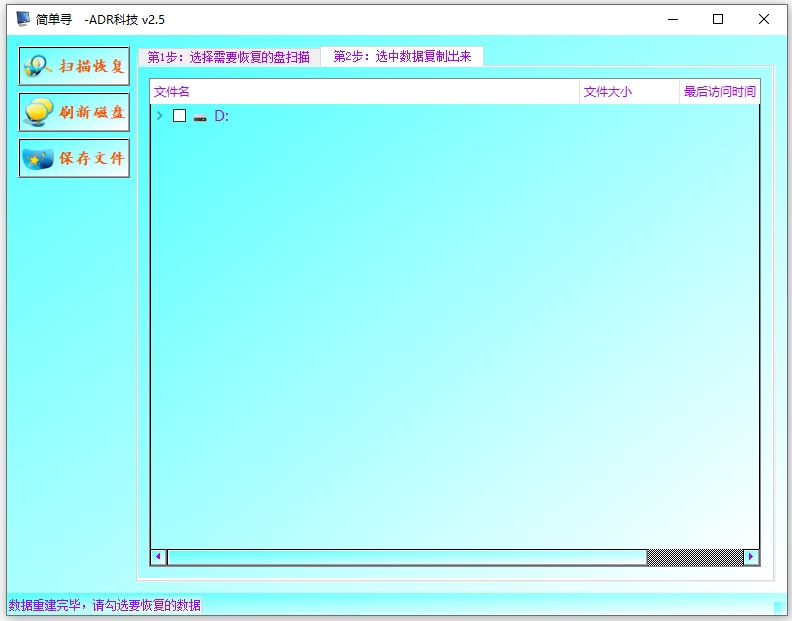Viewport: 792px width, 621px height.
Task: Select the 第2步 选中数据复制出来 tab
Action: (402, 57)
